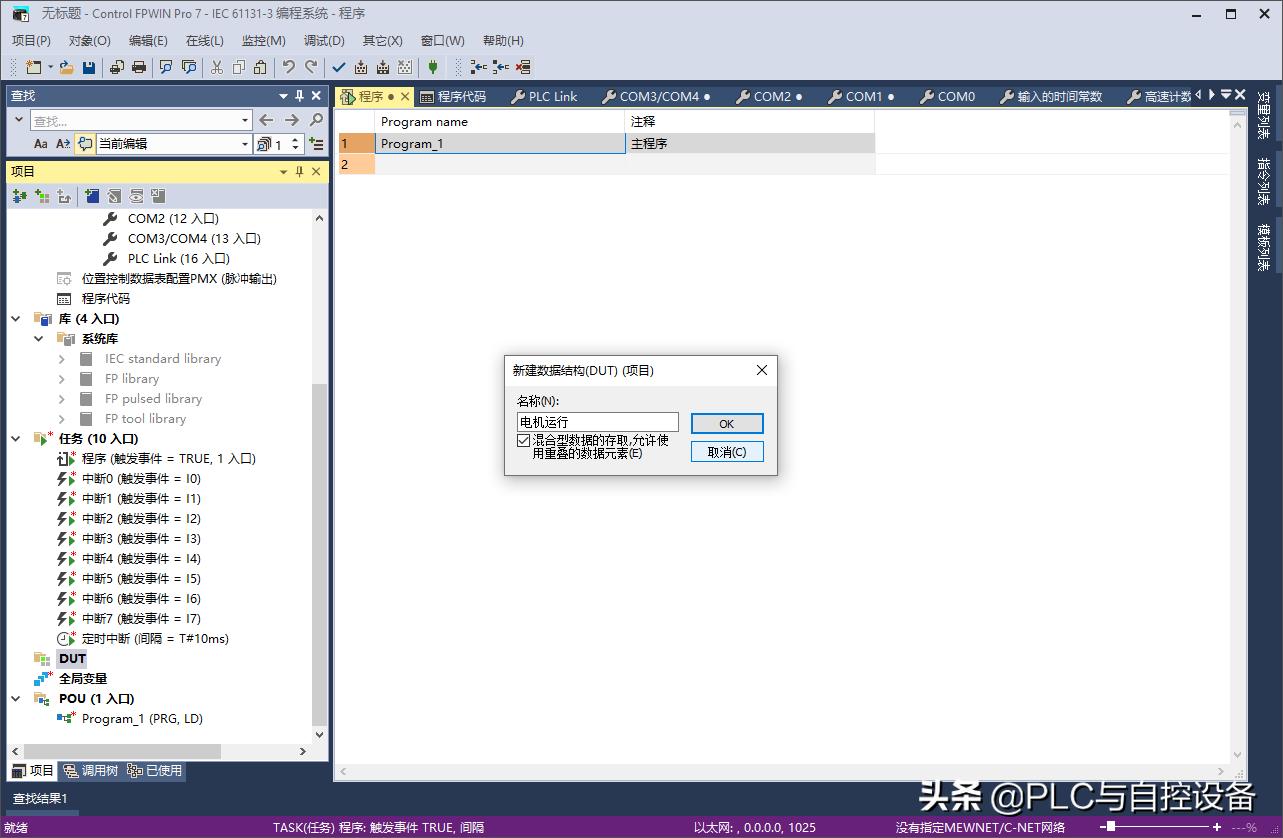
Task: Click 取消(C) in the DUT dialog
Action: [726, 451]
